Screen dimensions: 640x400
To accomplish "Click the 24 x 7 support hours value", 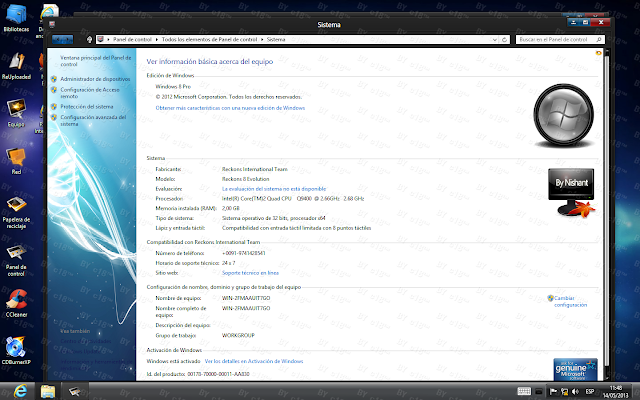I will 229,263.
